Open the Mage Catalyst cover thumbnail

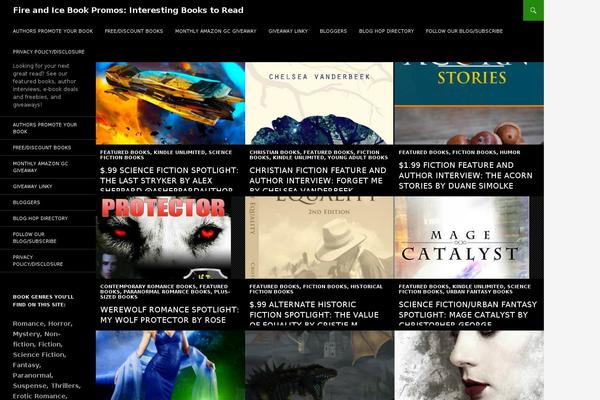462,237
